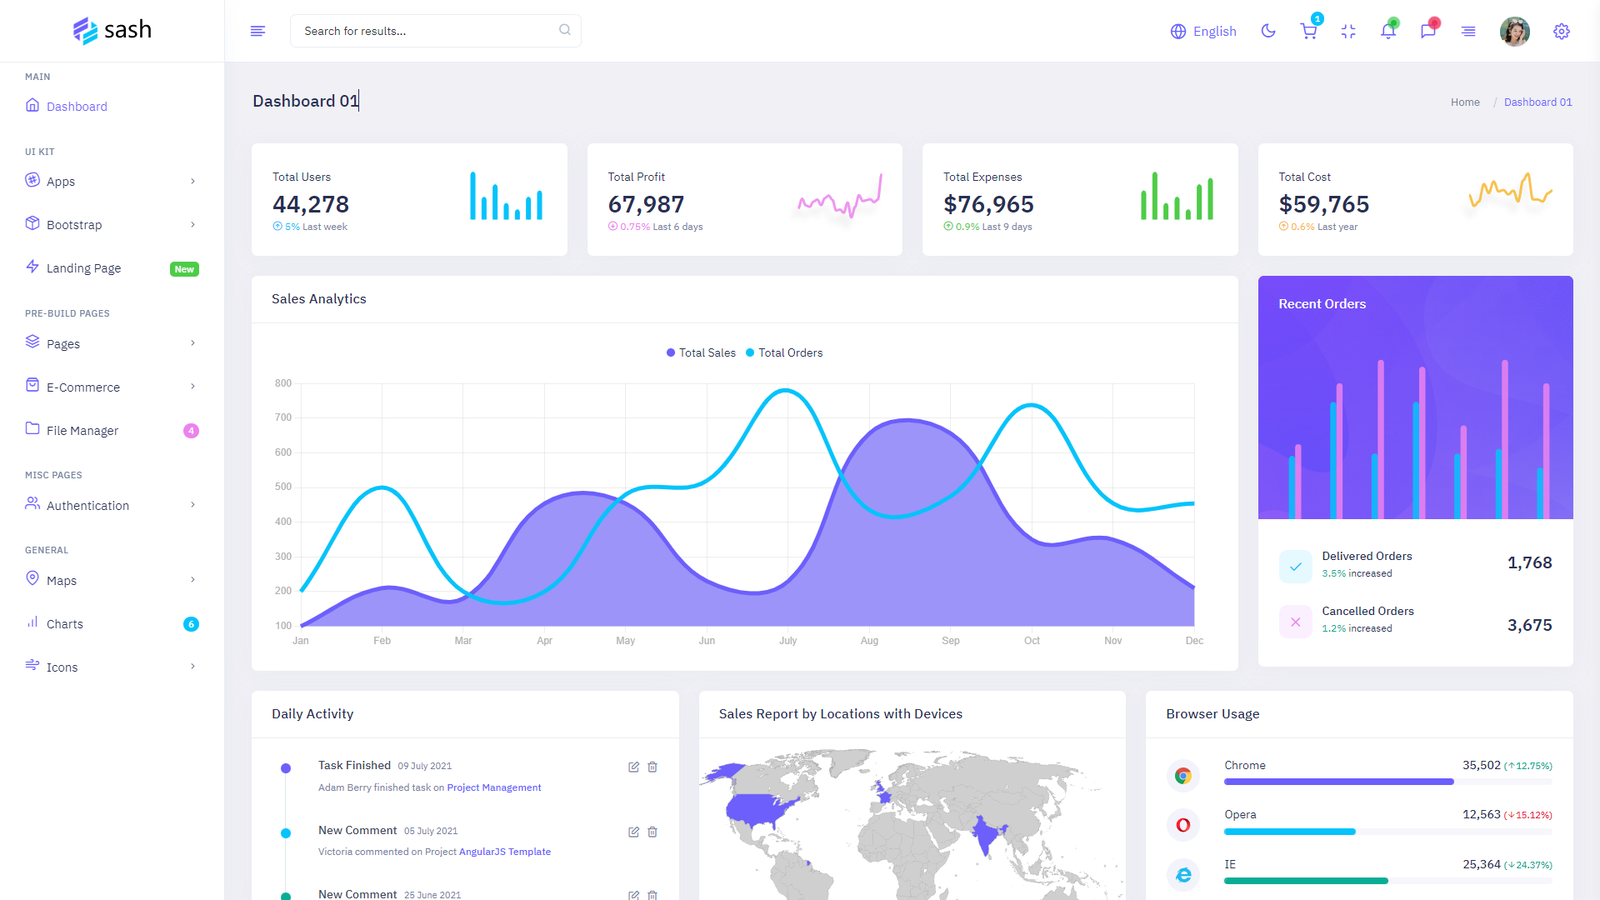This screenshot has width=1600, height=900.
Task: Click the Icons wind icon
Action: coord(32,665)
